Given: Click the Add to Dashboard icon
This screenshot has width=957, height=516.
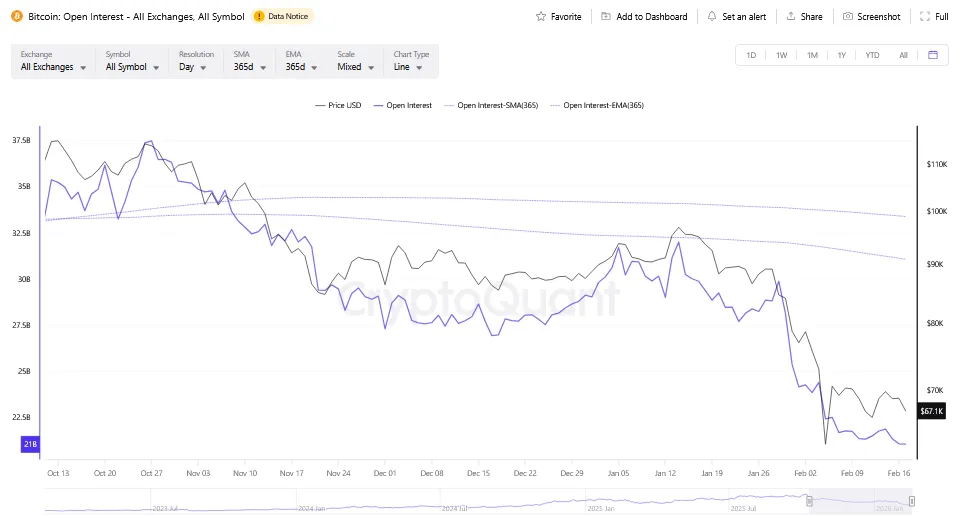Looking at the screenshot, I should [606, 17].
